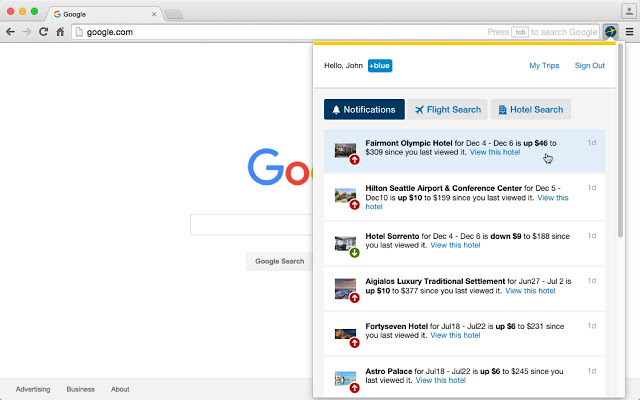Viewport: 640px width, 400px height.
Task: Click the Aigialos Luxury Traditional Settlement name
Action: 435,281
